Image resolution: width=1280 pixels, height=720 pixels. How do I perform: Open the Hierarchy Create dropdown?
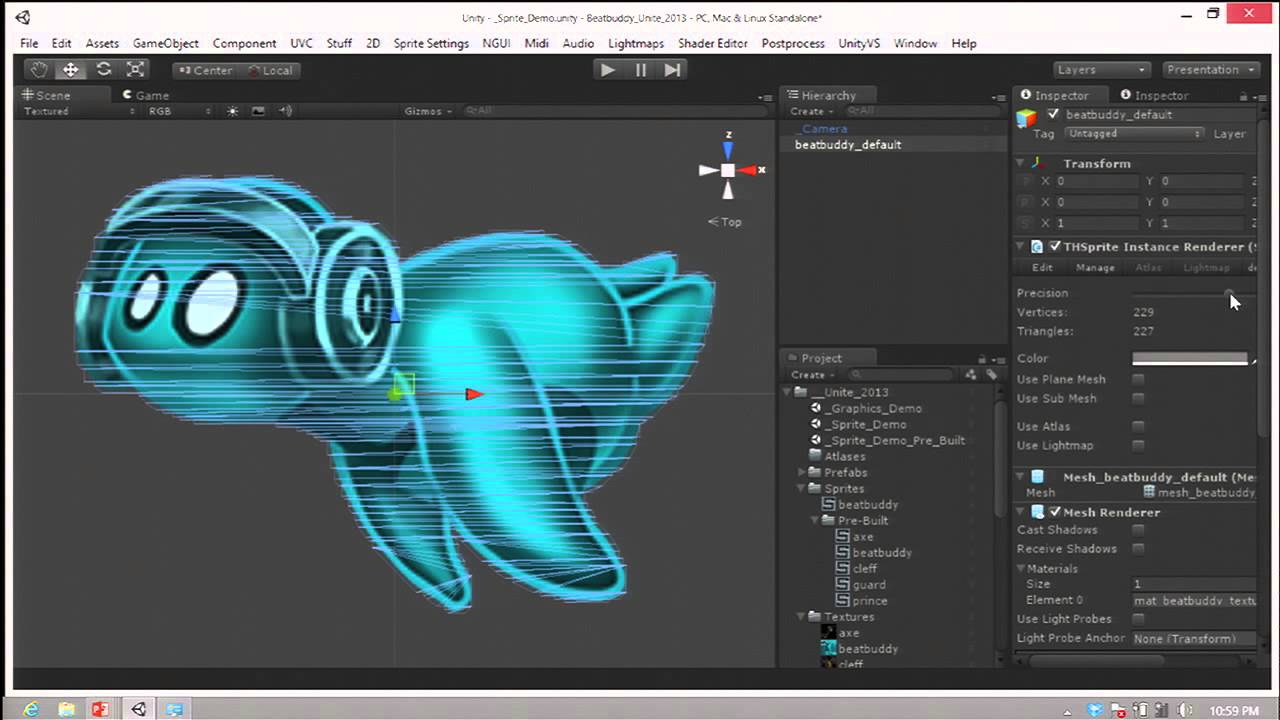tap(810, 111)
